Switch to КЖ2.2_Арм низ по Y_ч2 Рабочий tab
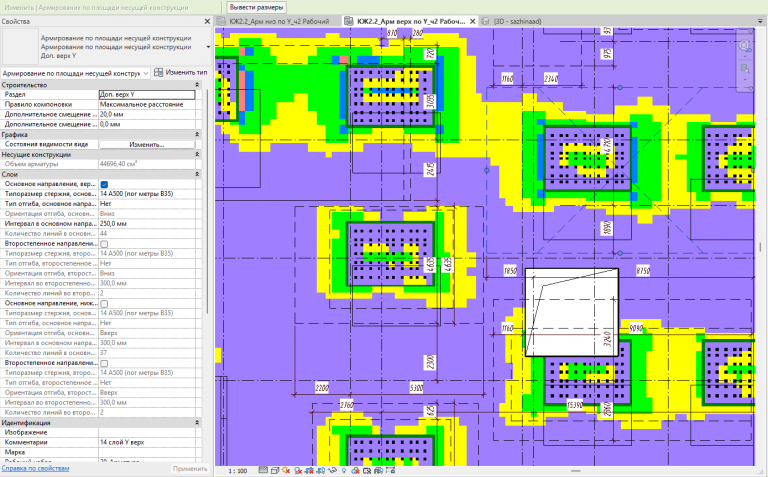768x477 pixels. point(279,22)
